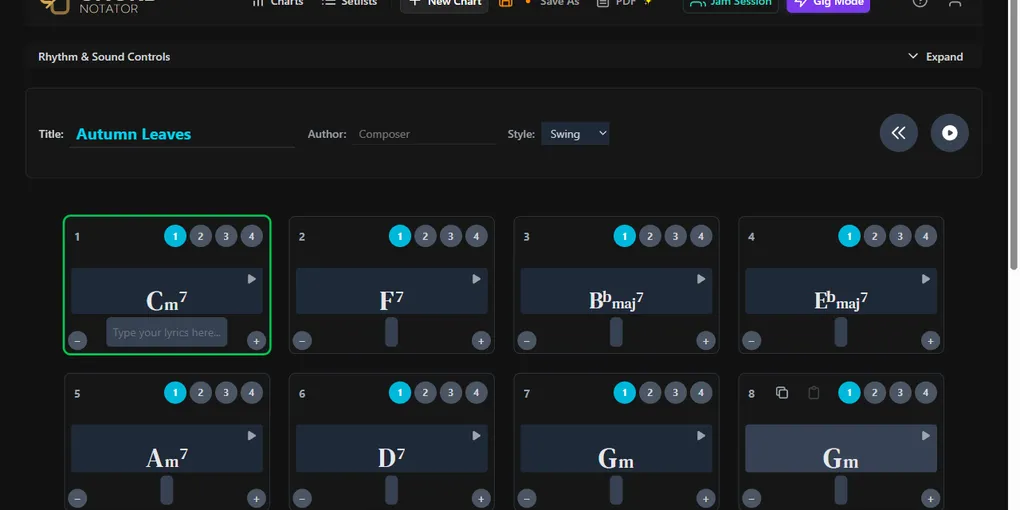Click the paste clipboard icon in measure 8

tap(813, 393)
